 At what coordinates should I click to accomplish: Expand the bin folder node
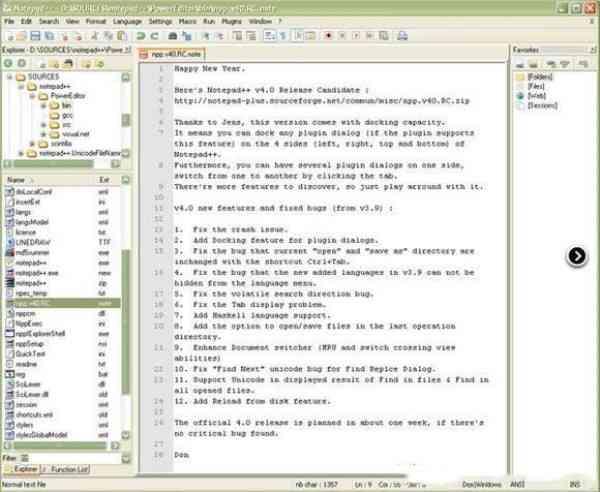(44, 105)
